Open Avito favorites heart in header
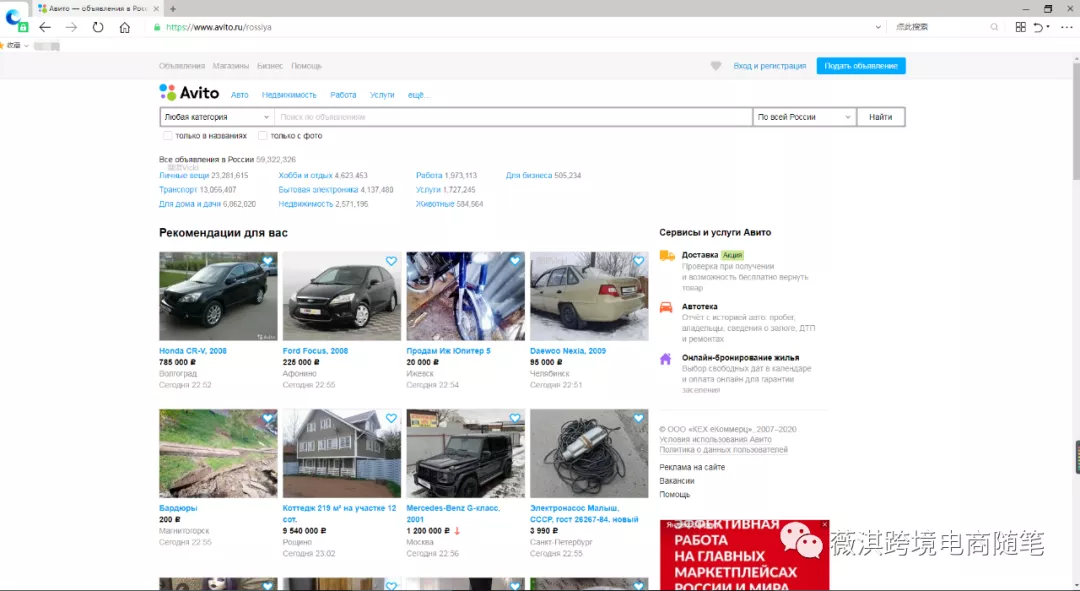 tap(716, 66)
